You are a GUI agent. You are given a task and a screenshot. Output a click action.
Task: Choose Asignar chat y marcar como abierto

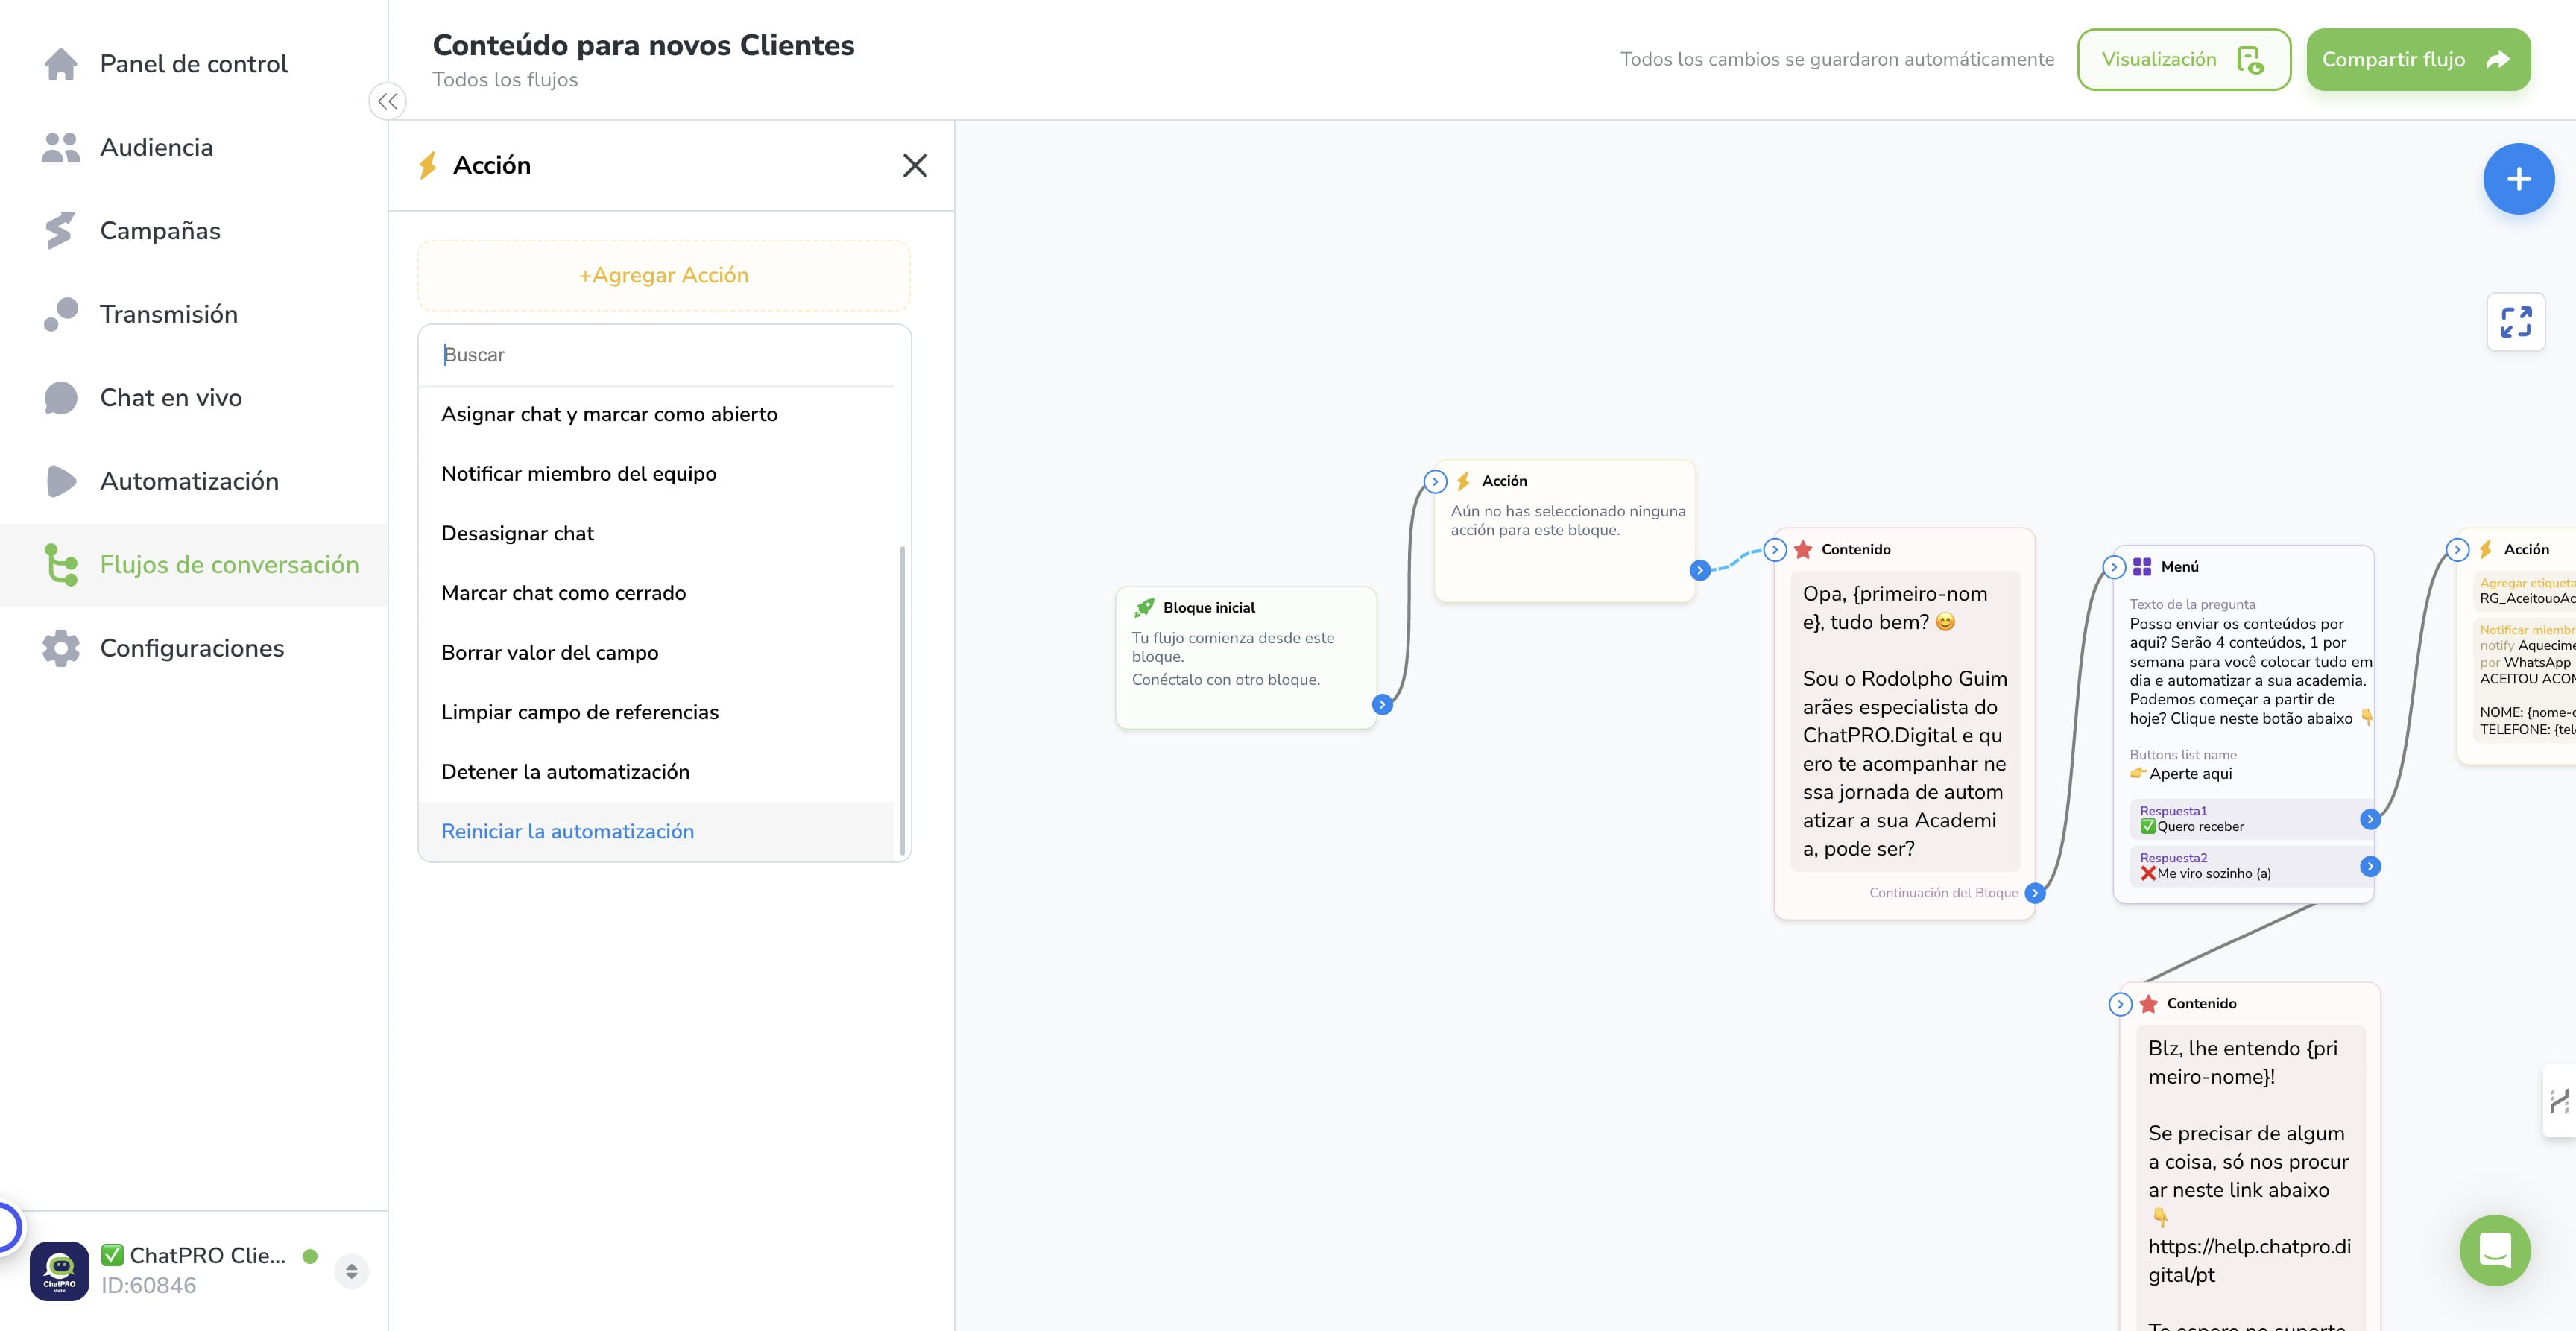pyautogui.click(x=656, y=414)
